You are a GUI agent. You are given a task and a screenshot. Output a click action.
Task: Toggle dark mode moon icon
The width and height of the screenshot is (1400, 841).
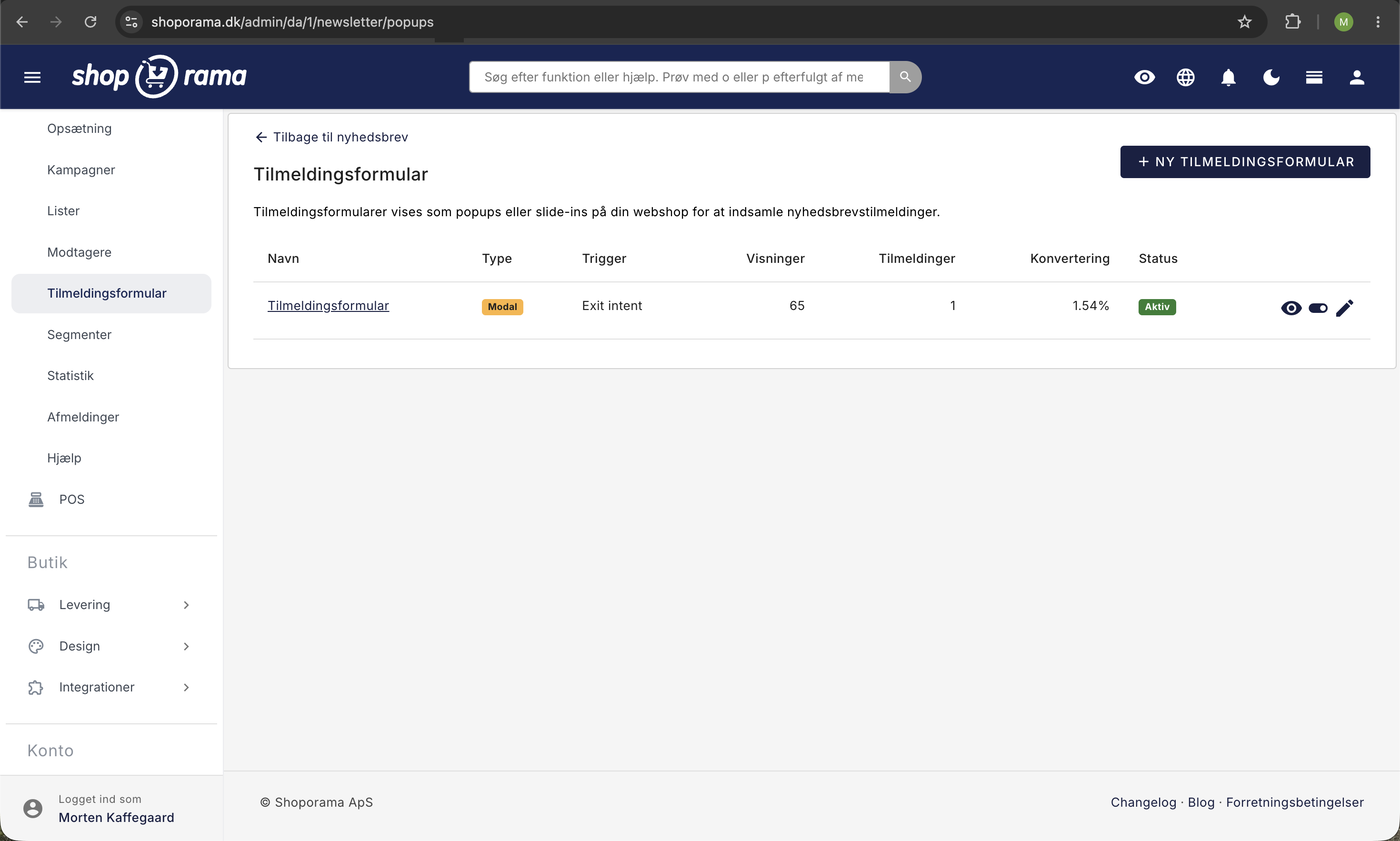tap(1272, 77)
